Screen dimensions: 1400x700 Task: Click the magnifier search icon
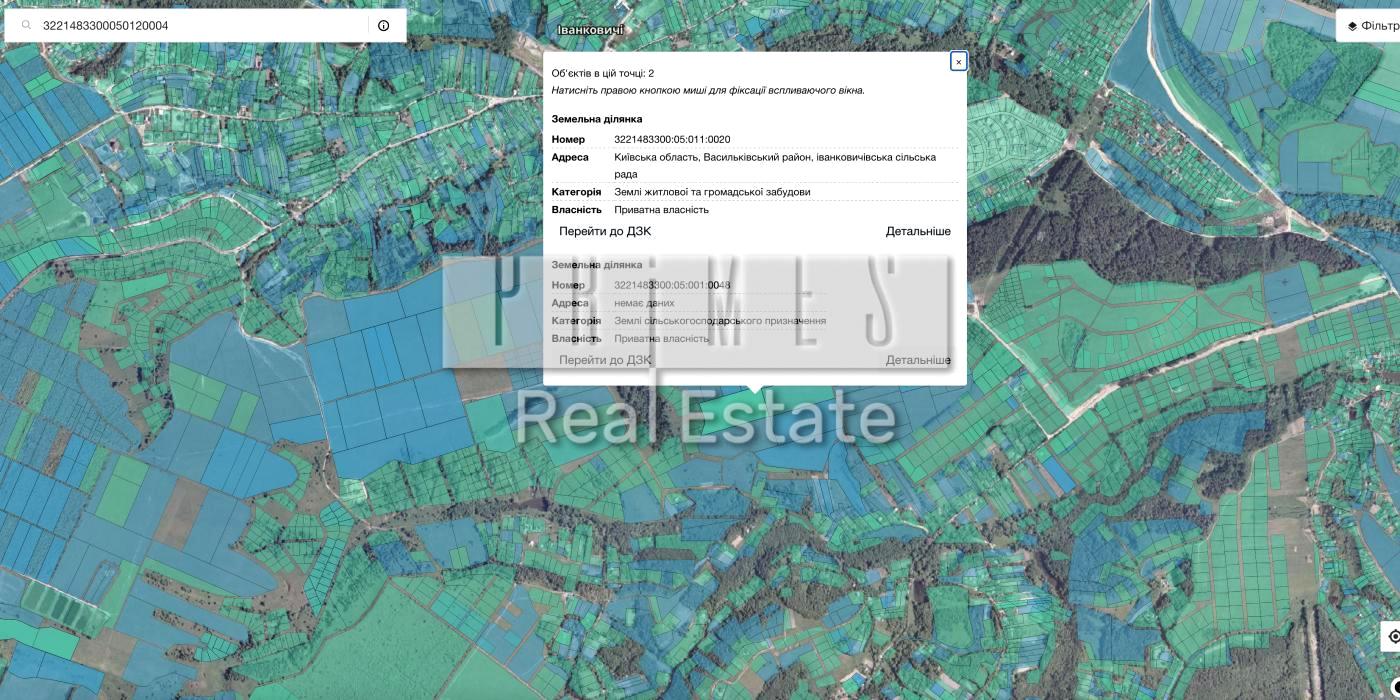pos(27,26)
